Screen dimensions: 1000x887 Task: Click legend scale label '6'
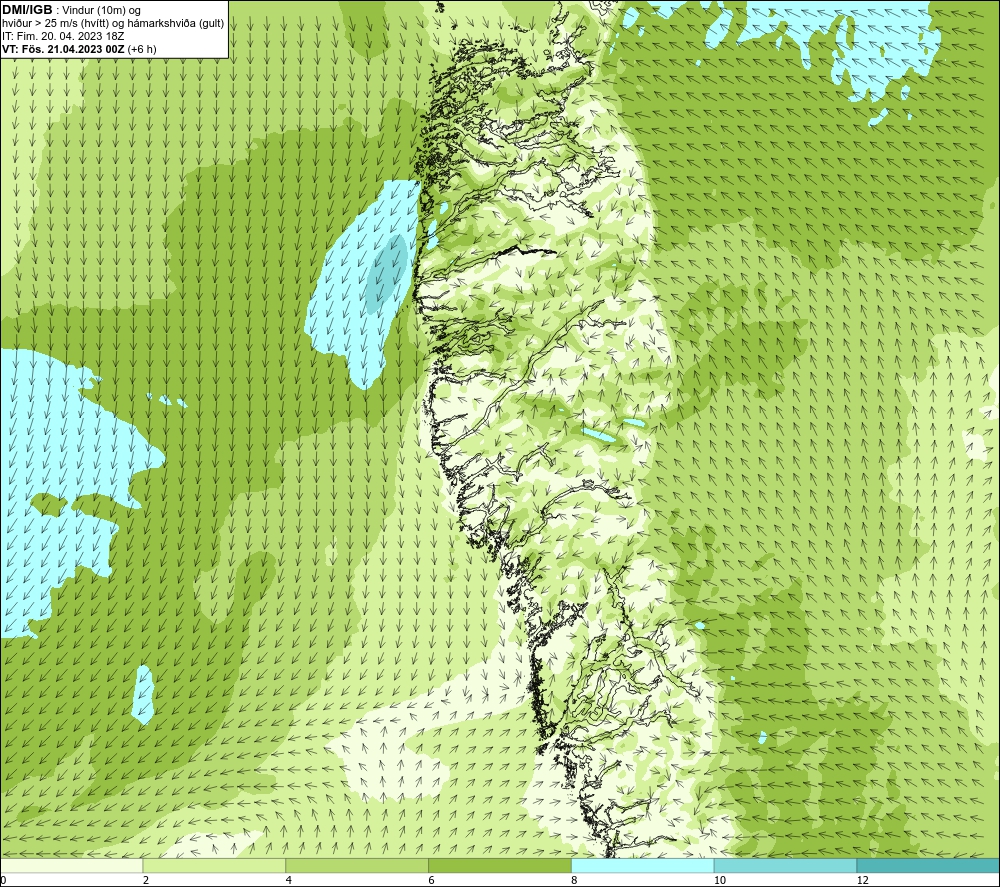point(432,880)
